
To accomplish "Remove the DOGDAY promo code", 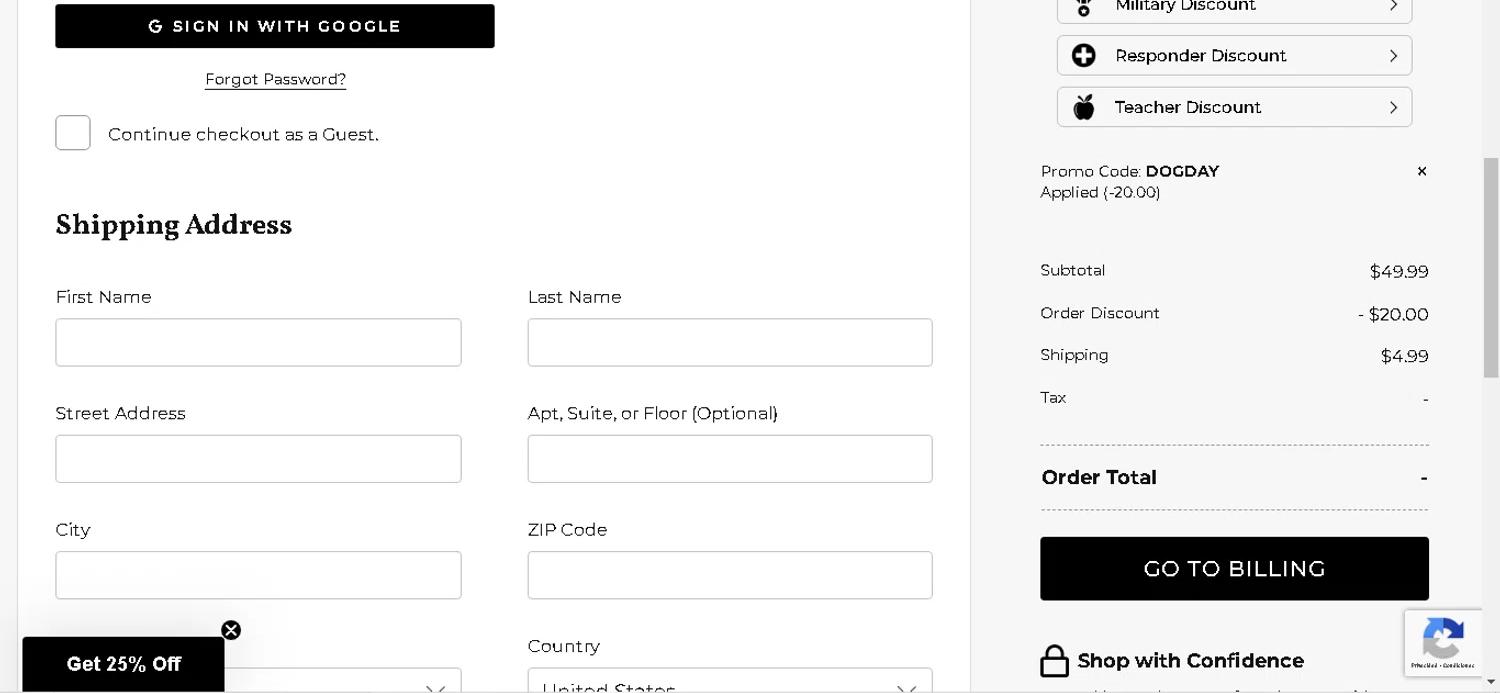I will (1421, 171).
